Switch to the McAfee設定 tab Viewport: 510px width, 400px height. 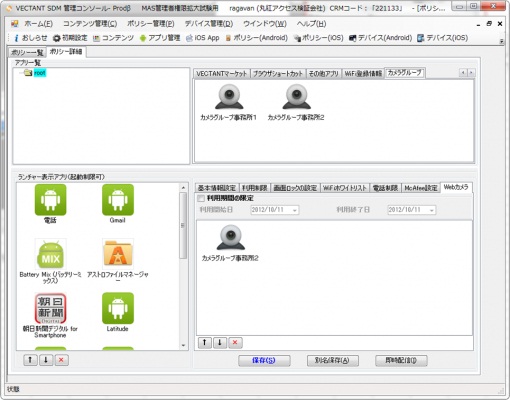[421, 188]
